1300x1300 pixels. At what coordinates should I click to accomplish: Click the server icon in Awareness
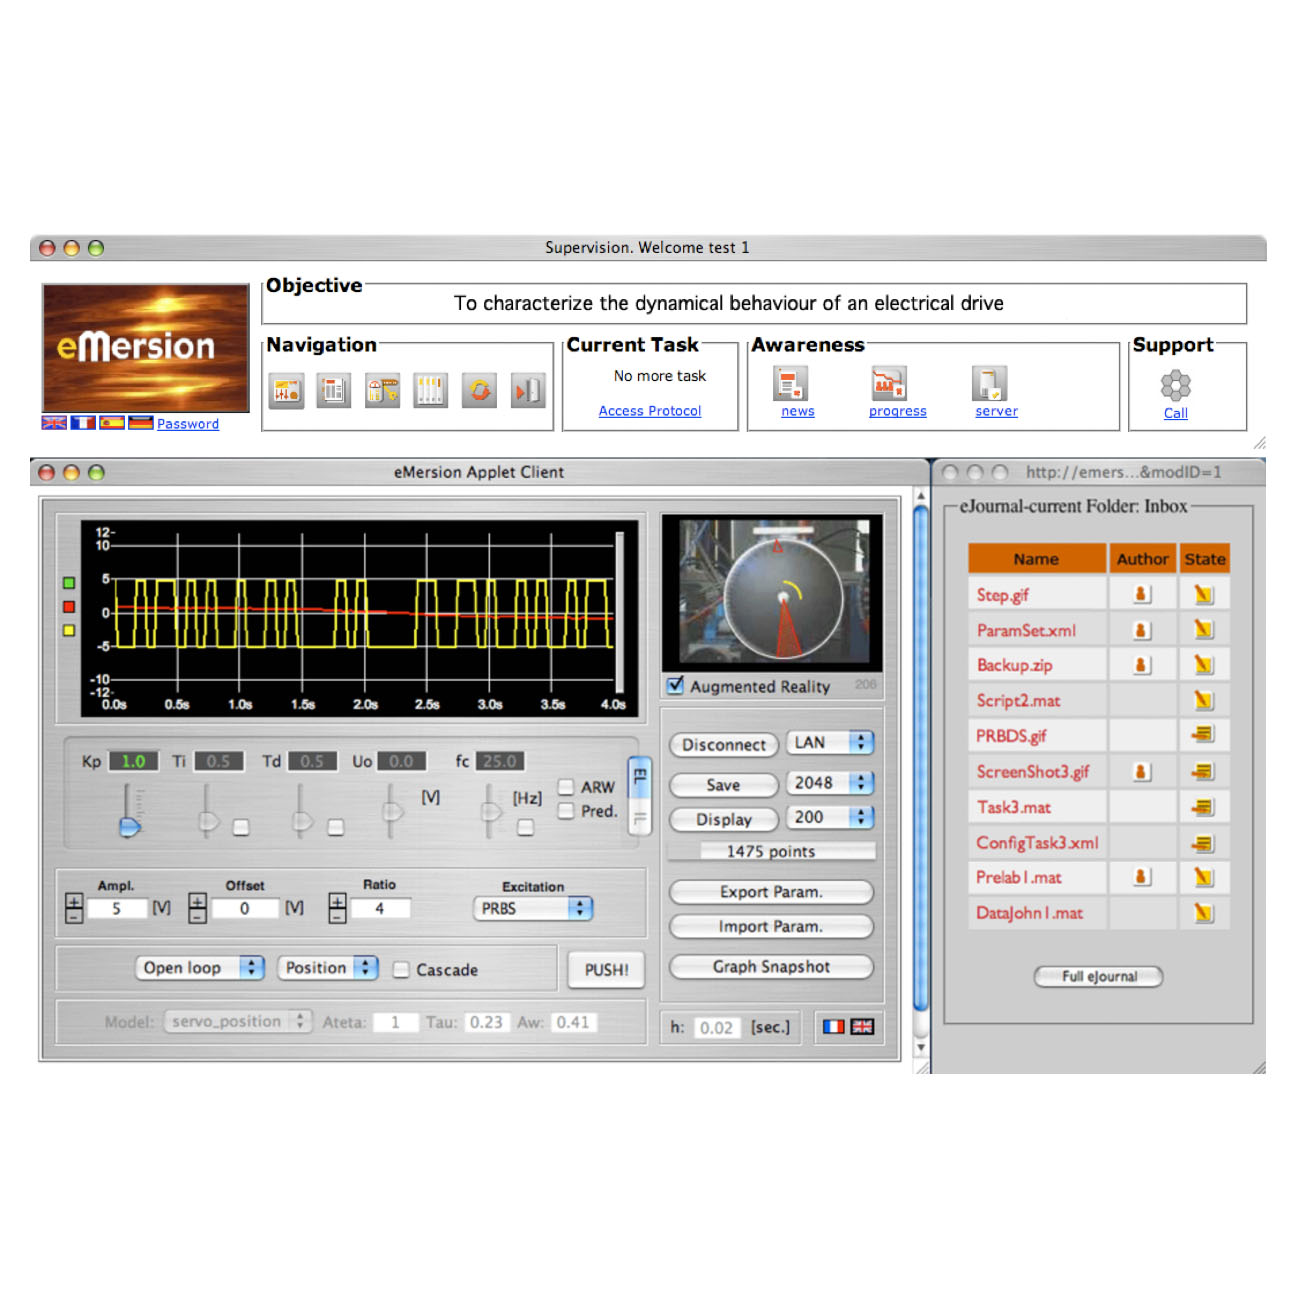point(989,384)
